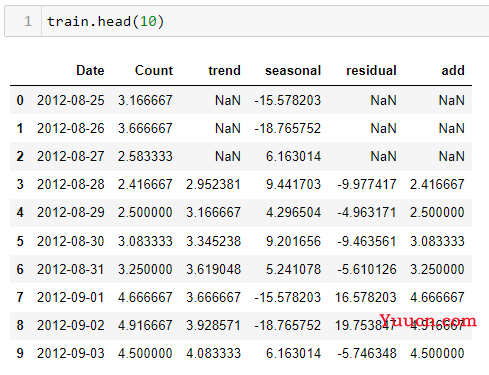Click add value 3.083333 in row 5
The image size is (489, 375).
(x=437, y=241)
